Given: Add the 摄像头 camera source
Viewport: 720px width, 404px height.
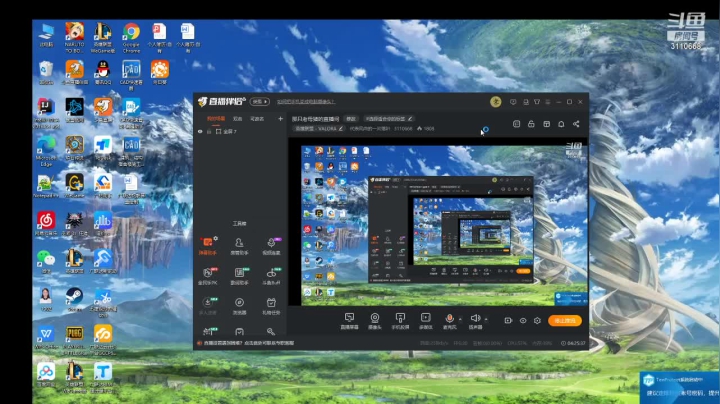Looking at the screenshot, I should (375, 321).
